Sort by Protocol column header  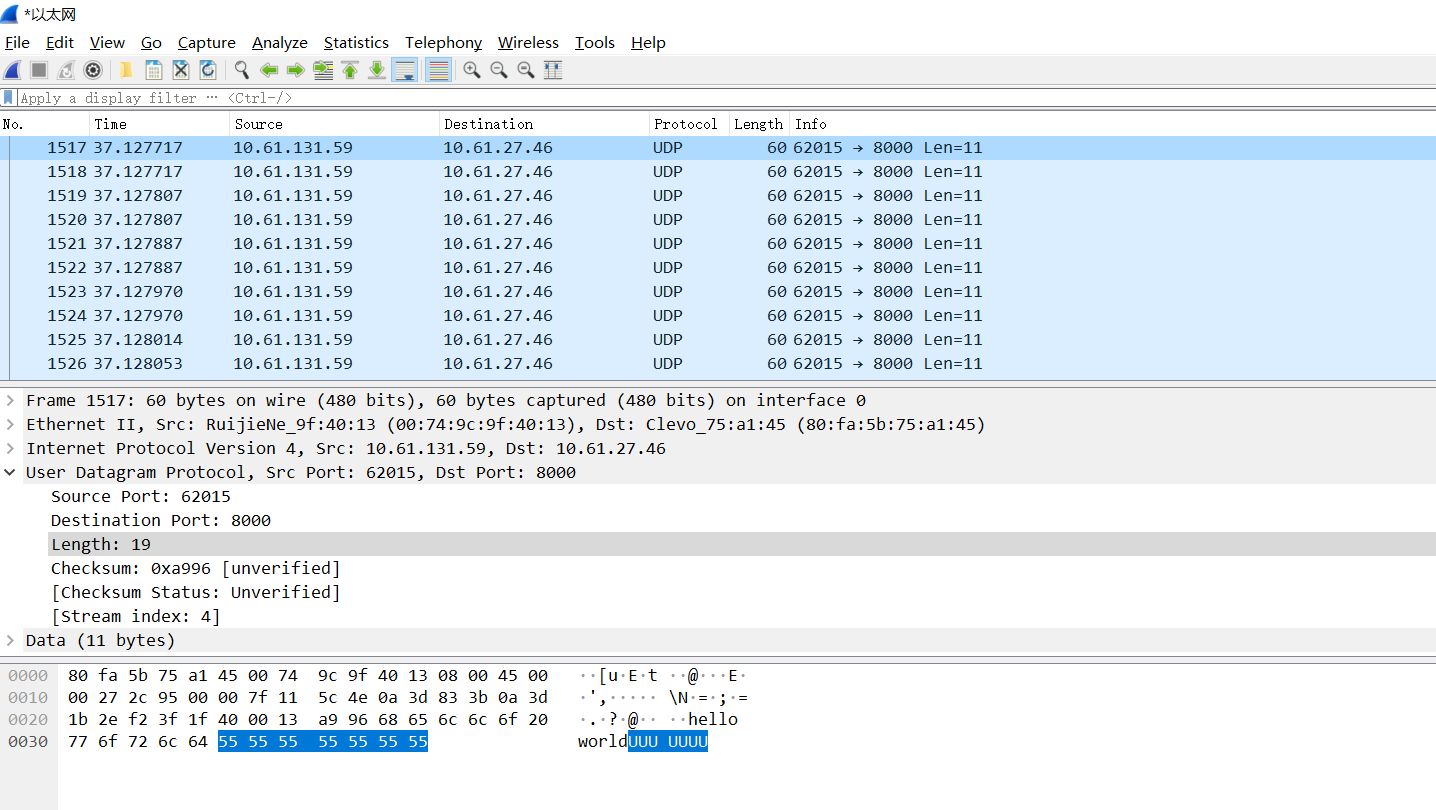690,124
